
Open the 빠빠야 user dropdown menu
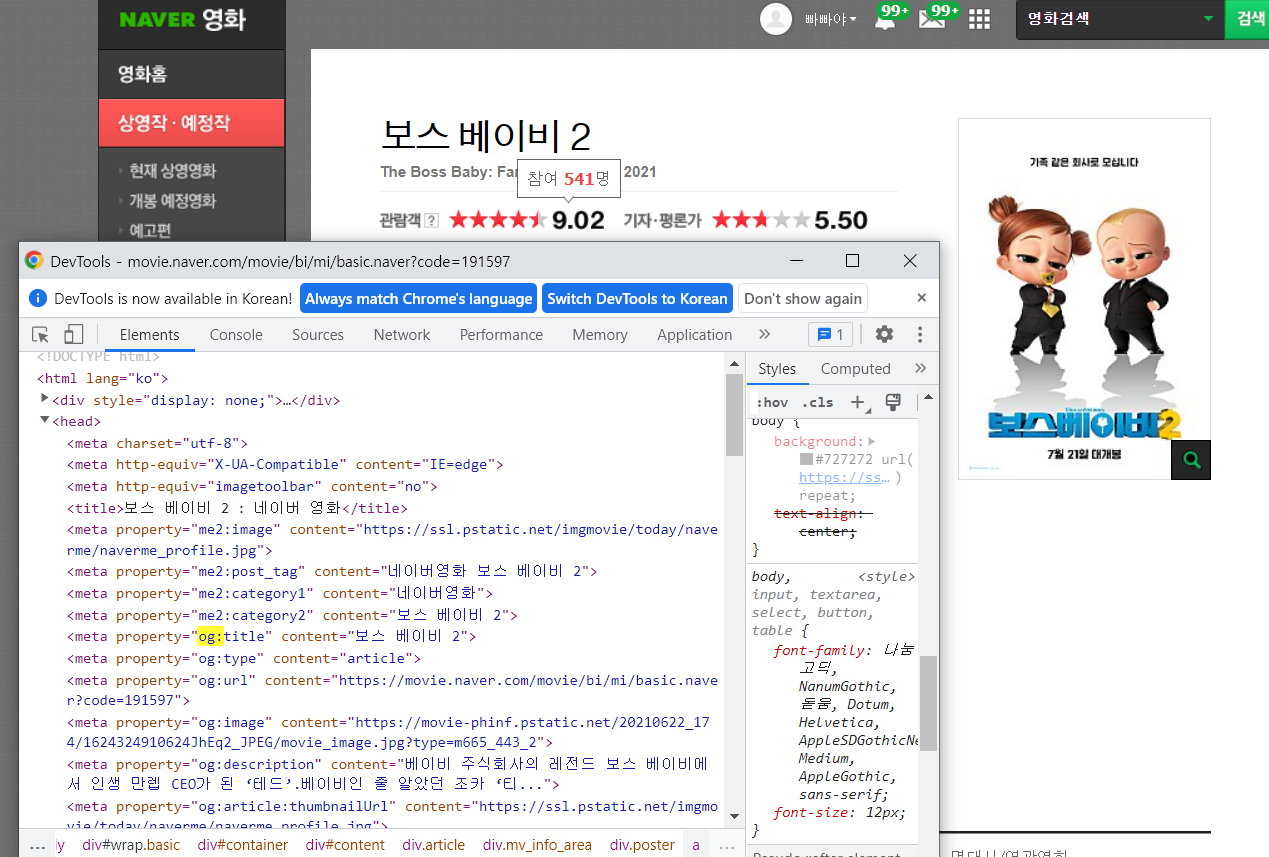[831, 19]
